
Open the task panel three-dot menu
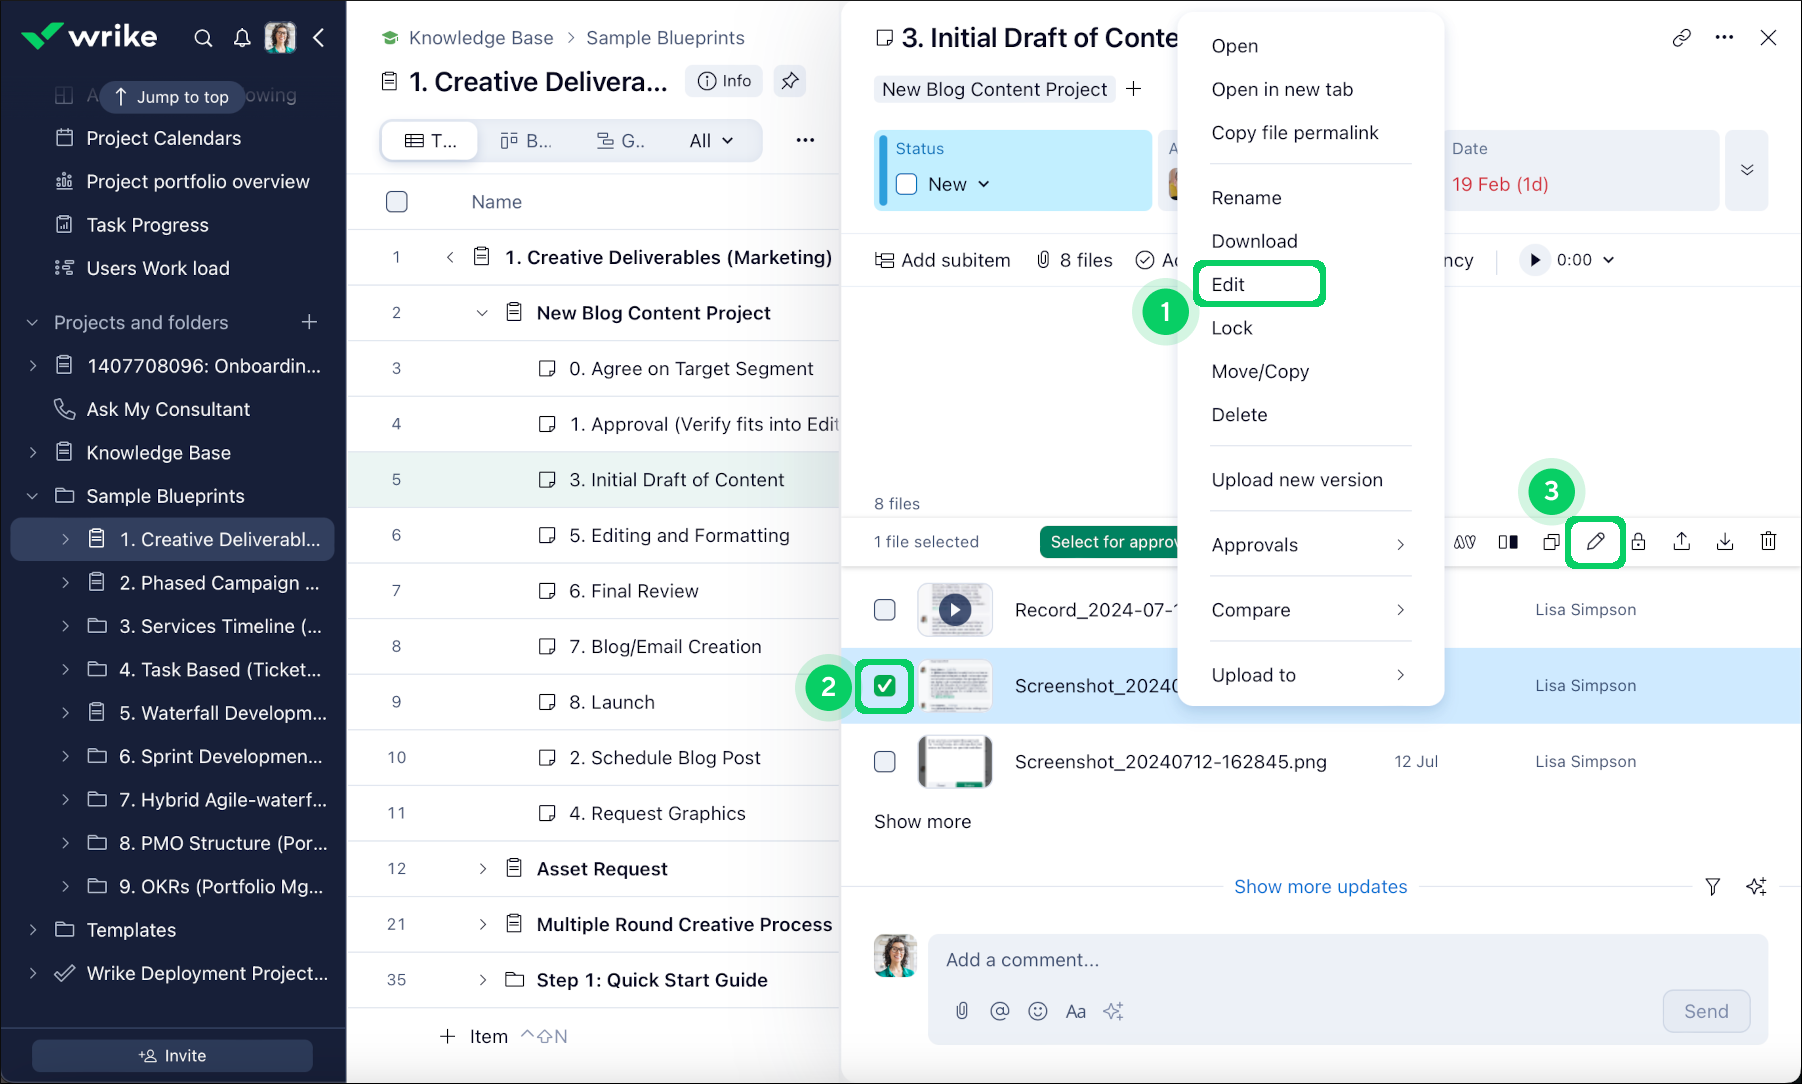[1724, 38]
